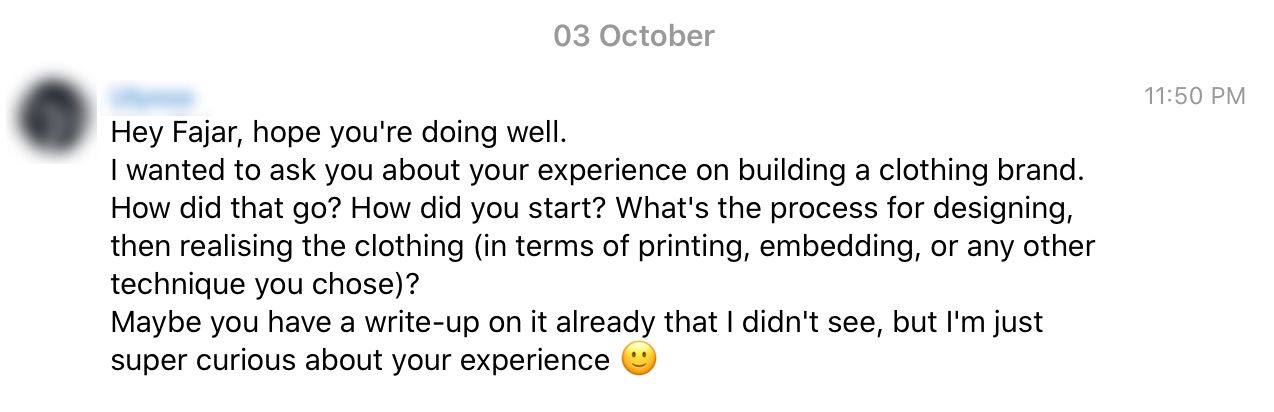The image size is (1274, 412).
Task: Click the name Fajar in the greeting
Action: (199, 132)
